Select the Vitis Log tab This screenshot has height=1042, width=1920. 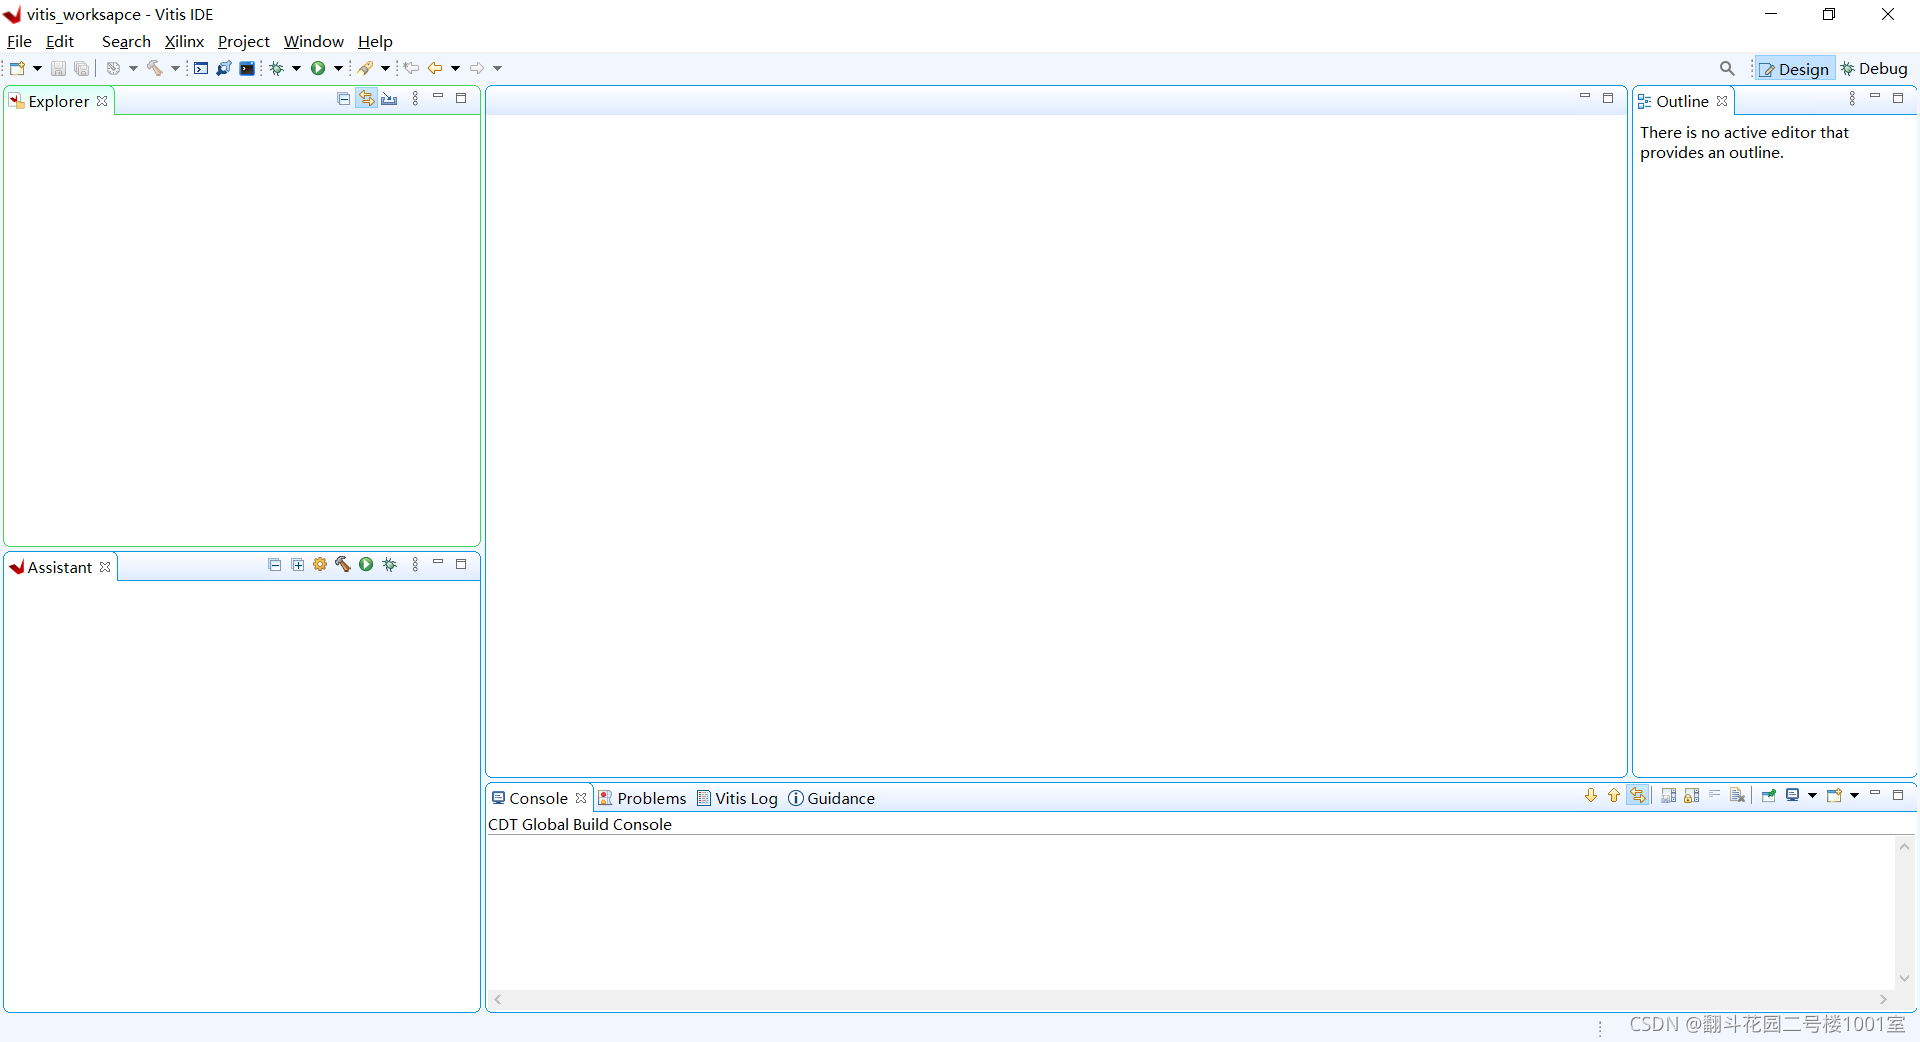[x=737, y=798]
